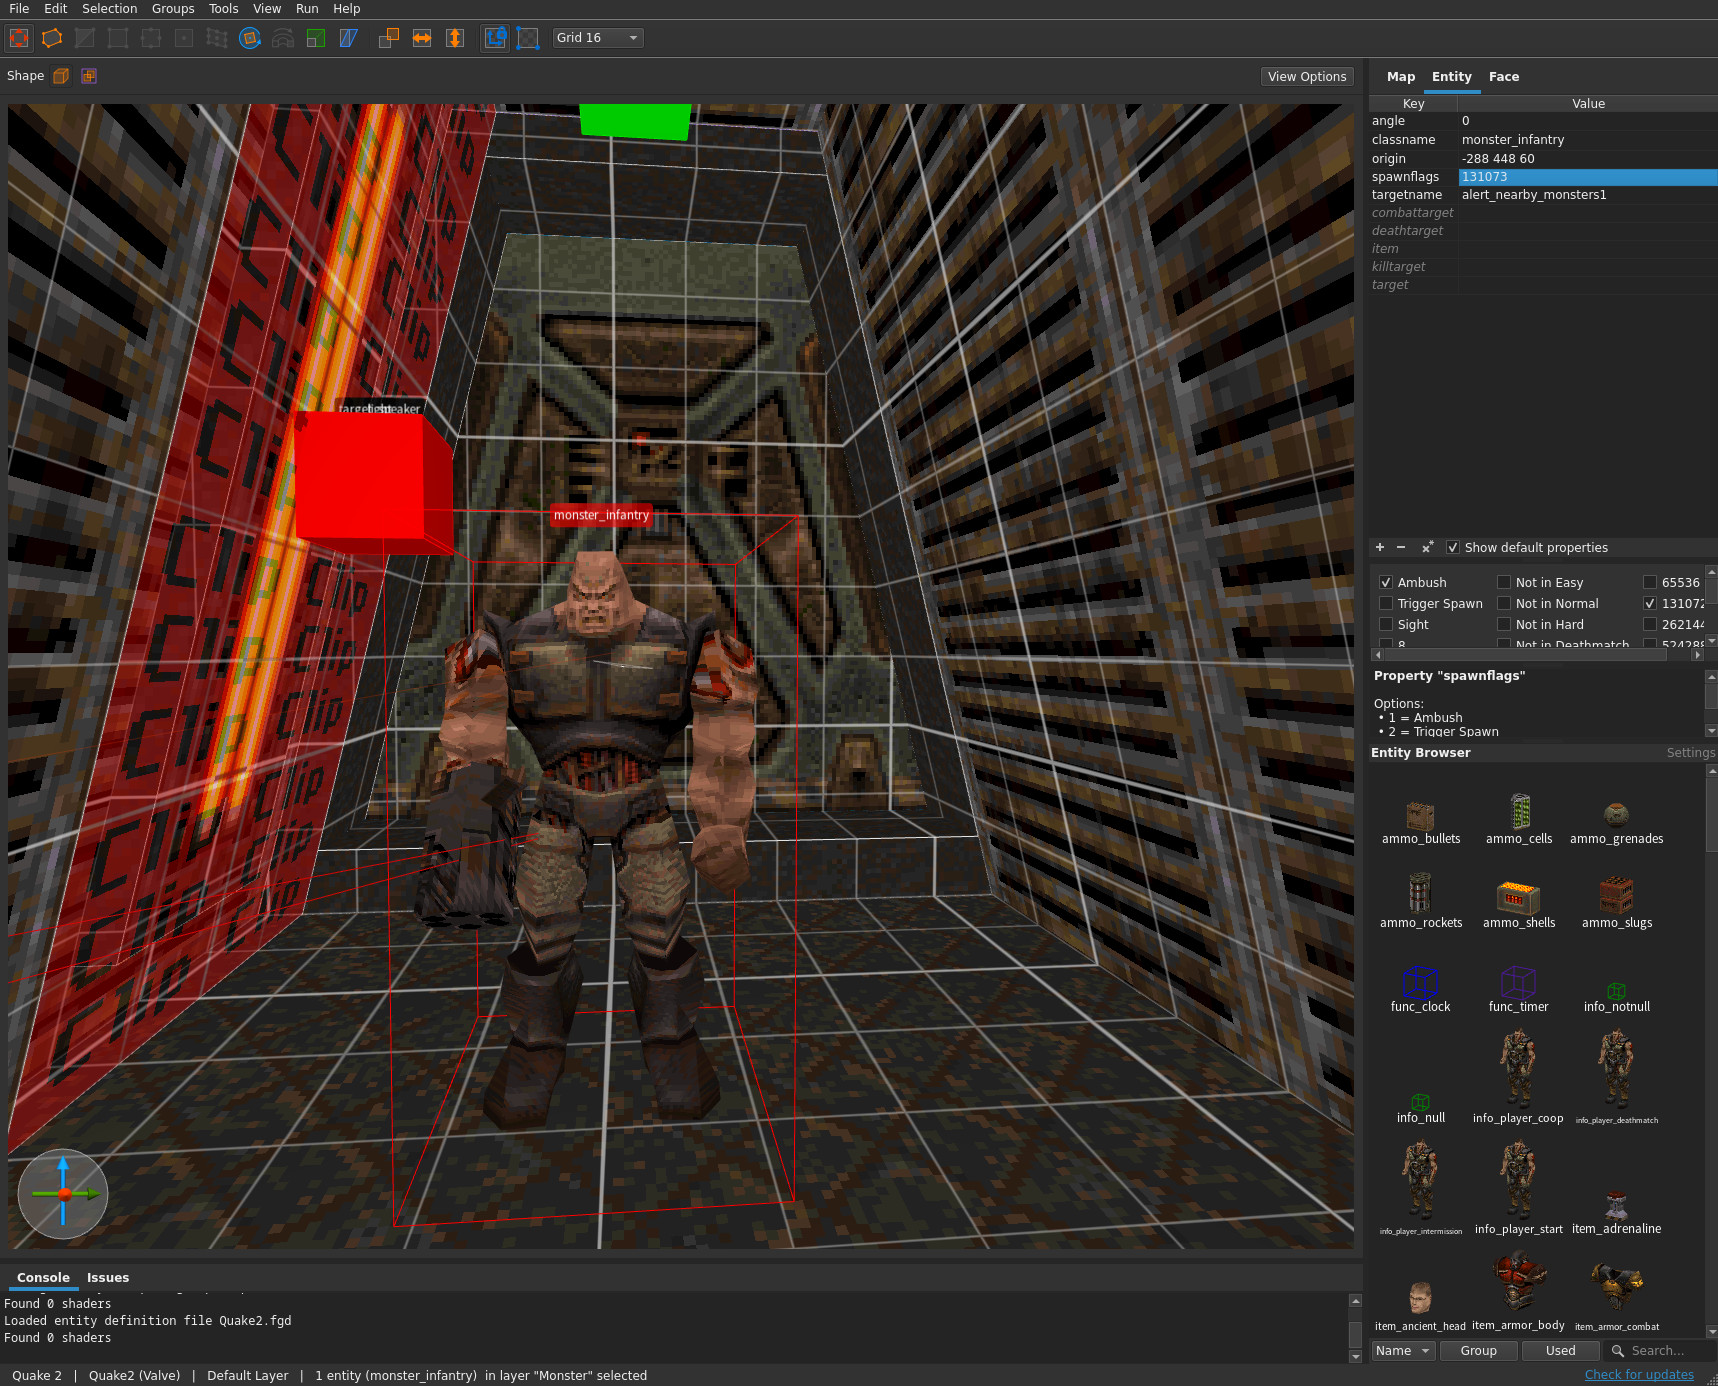
Task: Choose the orange cuboid Shape icon
Action: (61, 76)
